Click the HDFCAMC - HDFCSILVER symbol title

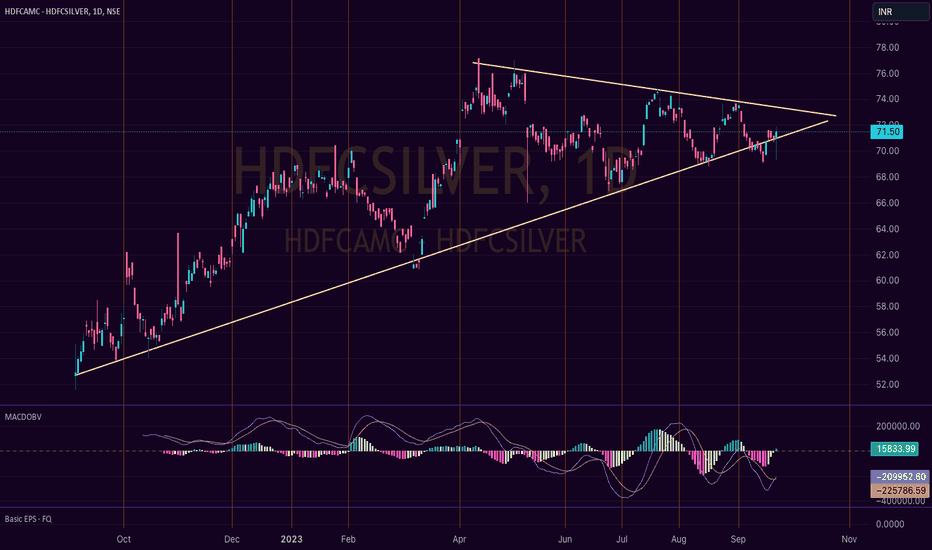[x=62, y=11]
